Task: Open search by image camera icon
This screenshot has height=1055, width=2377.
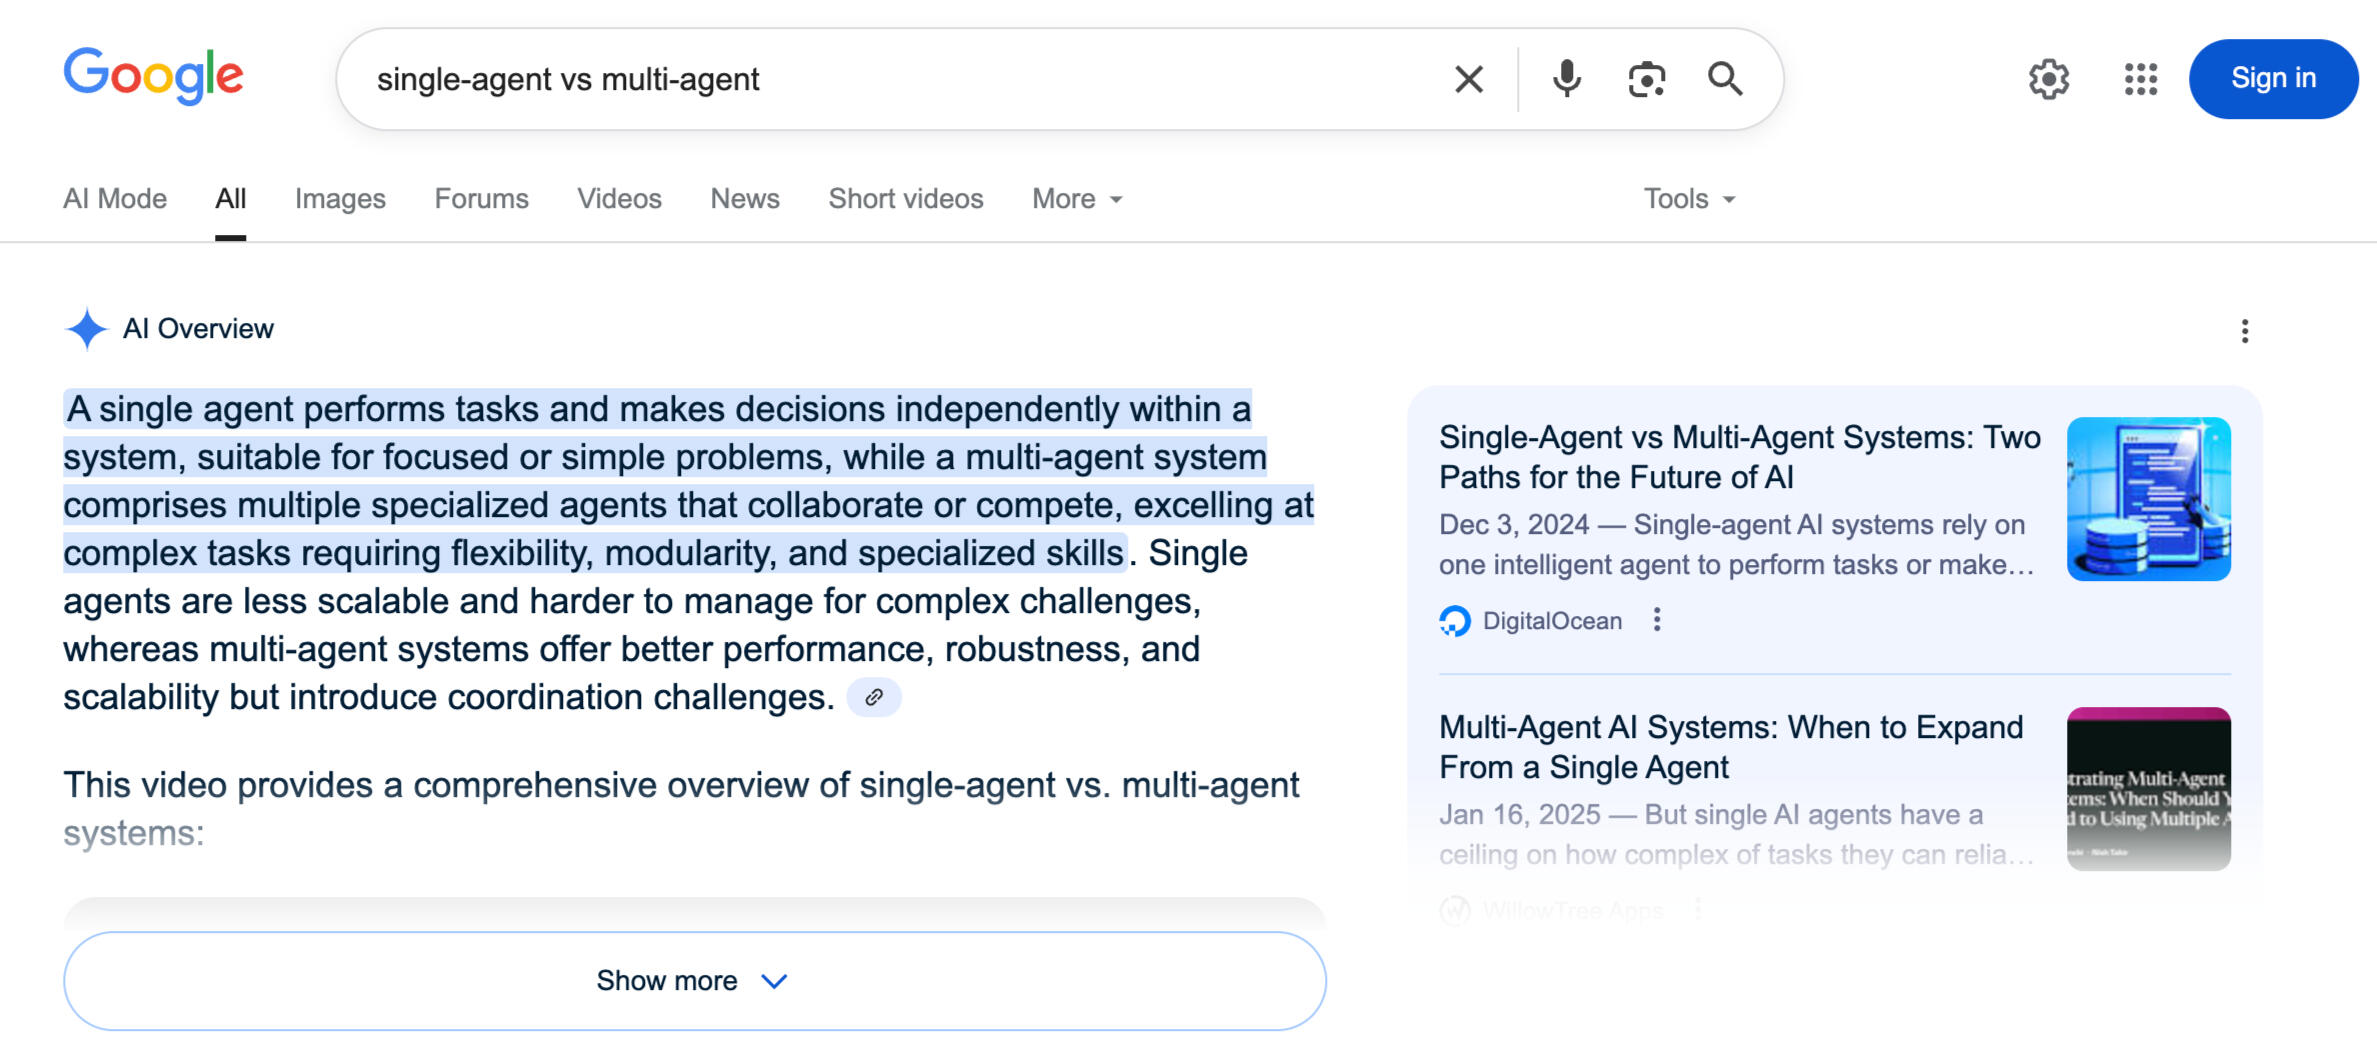Action: coord(1646,79)
